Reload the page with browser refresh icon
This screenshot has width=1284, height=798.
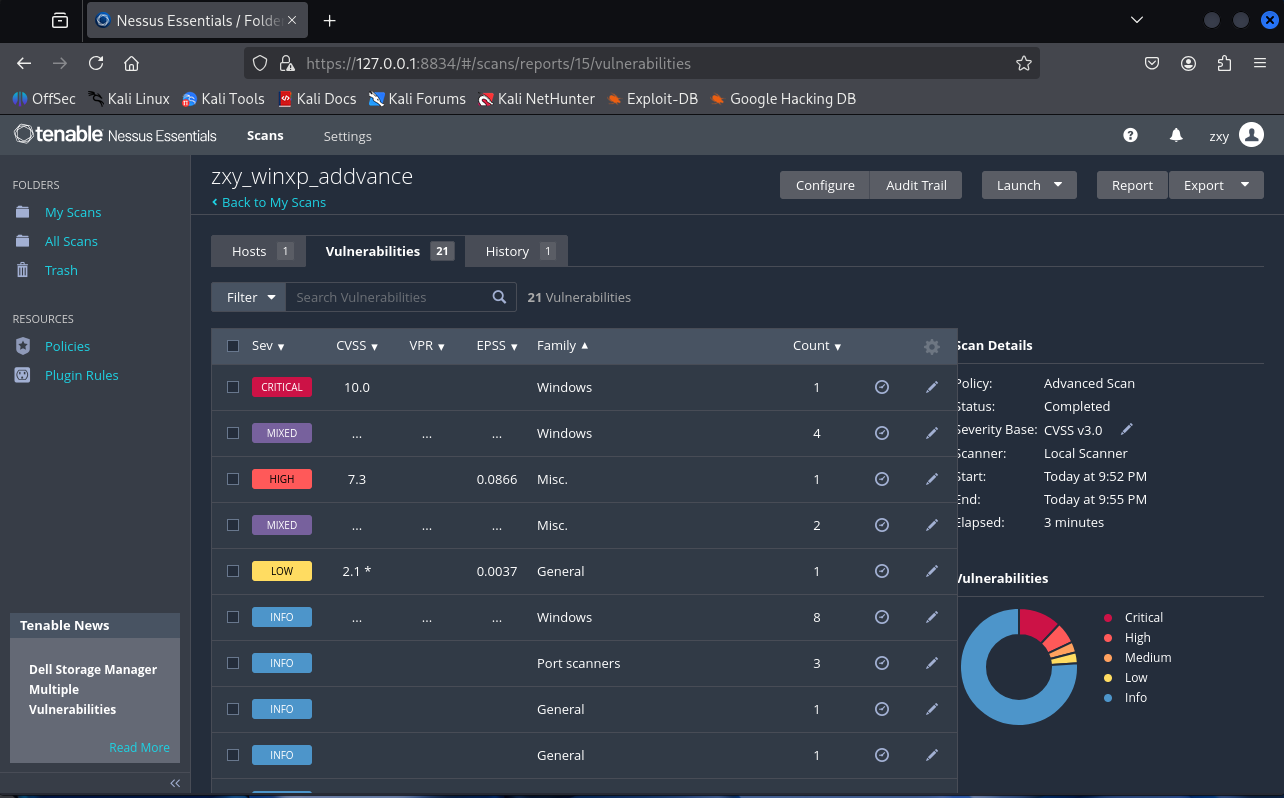[96, 63]
